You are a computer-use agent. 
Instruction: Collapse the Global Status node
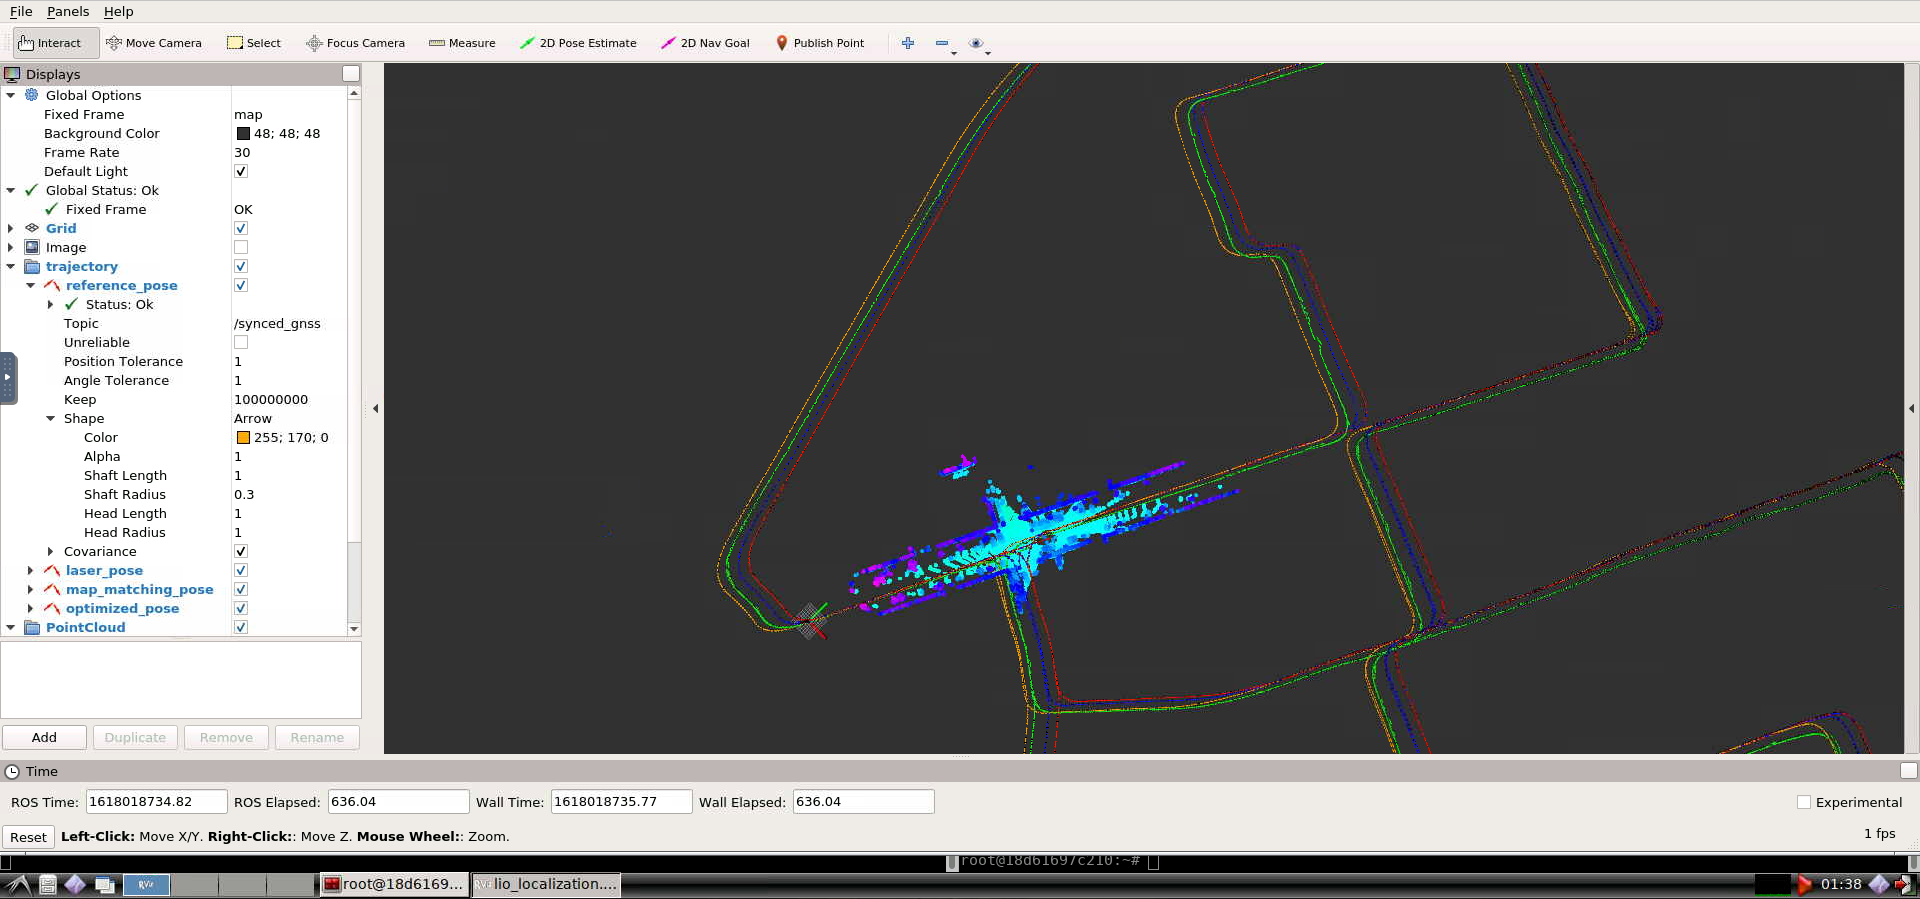click(x=11, y=190)
